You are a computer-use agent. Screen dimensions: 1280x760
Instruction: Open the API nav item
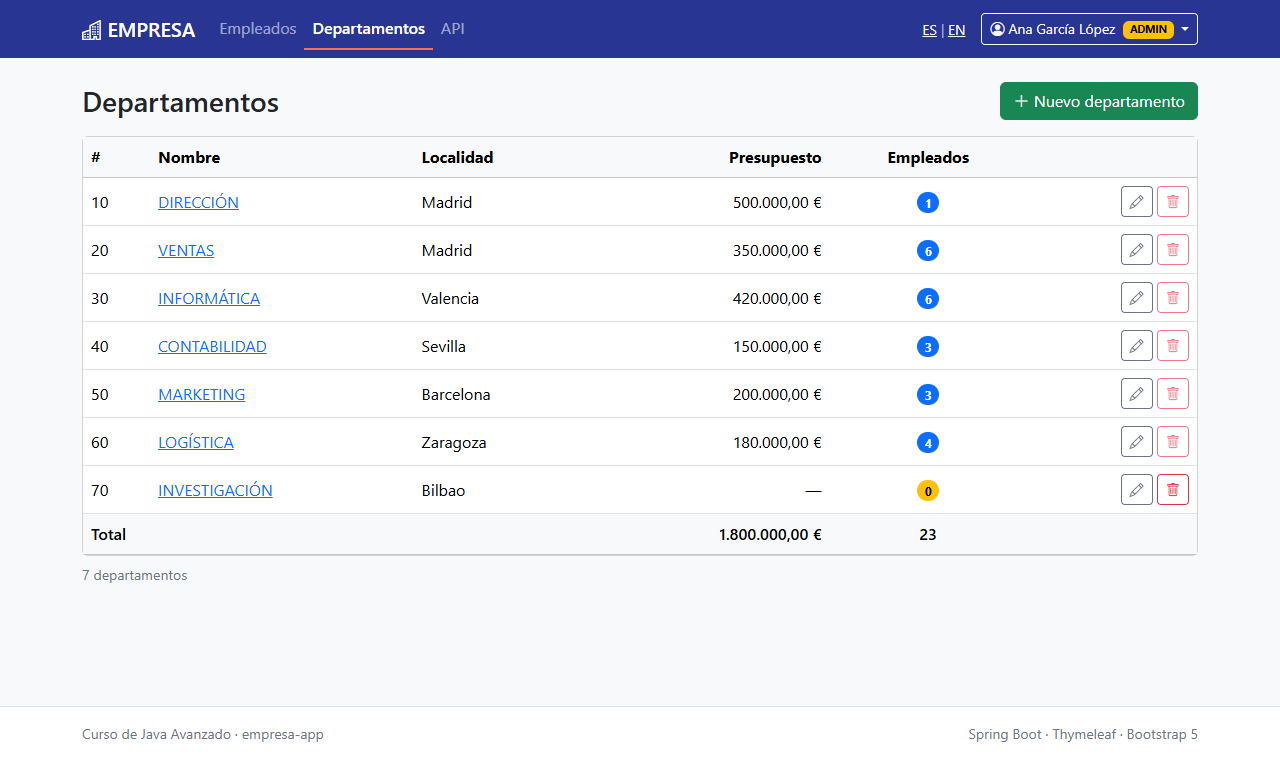click(x=453, y=29)
